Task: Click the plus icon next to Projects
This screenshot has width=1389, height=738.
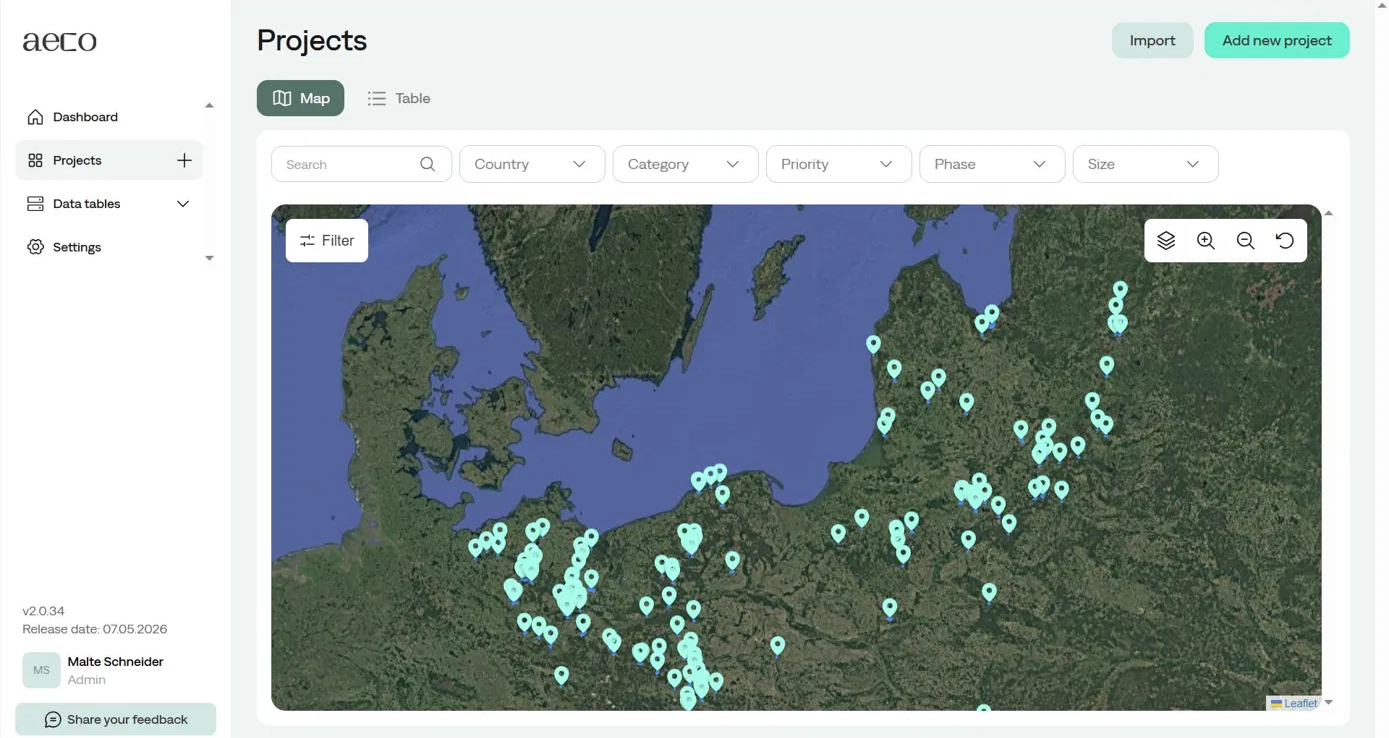Action: pyautogui.click(x=184, y=160)
